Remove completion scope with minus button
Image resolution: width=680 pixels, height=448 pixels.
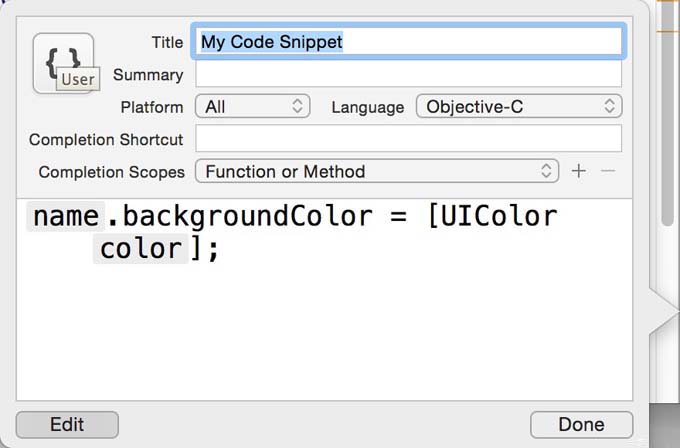click(607, 171)
